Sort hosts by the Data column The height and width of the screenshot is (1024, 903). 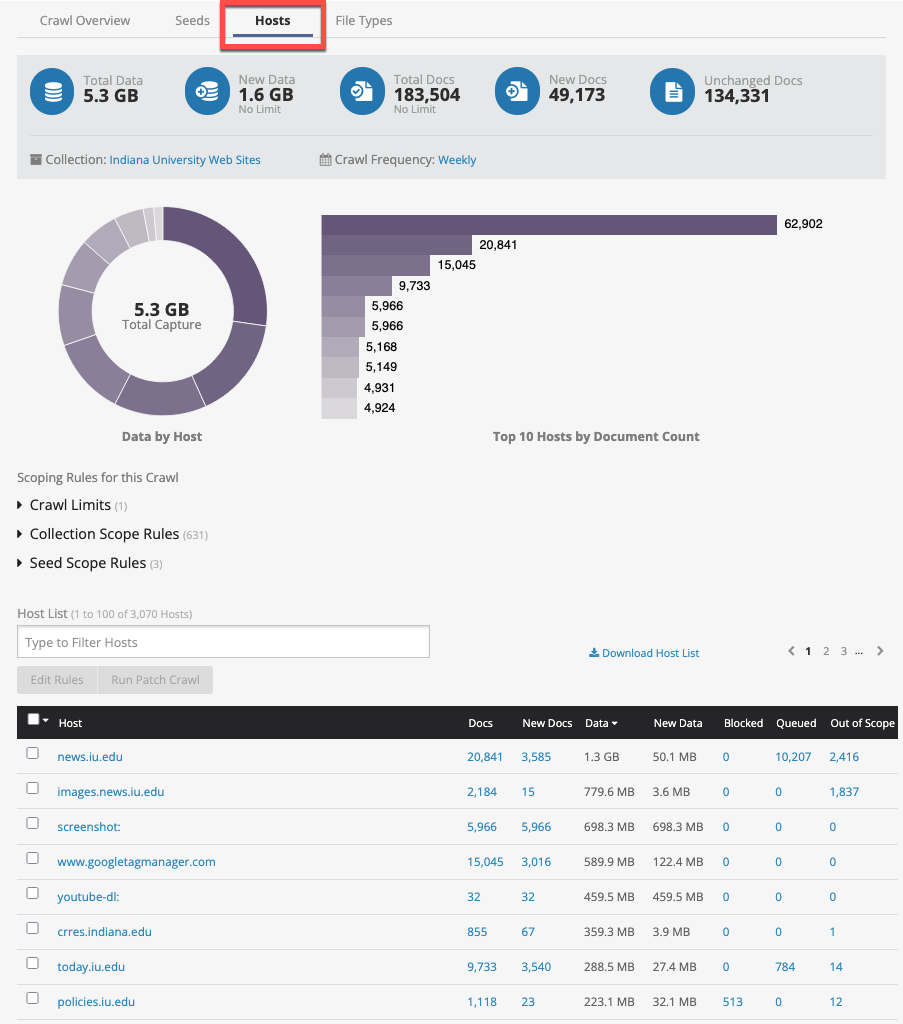point(601,723)
